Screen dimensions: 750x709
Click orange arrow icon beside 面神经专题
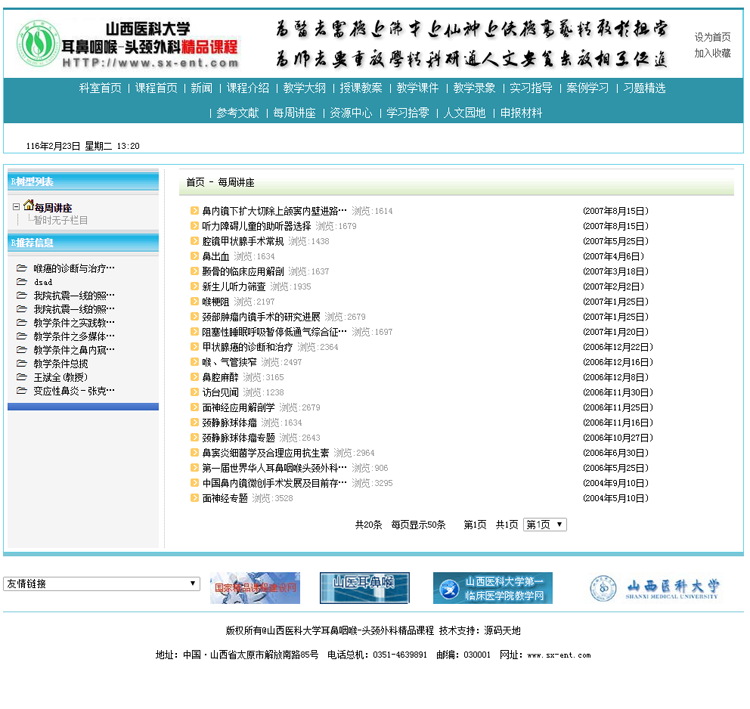click(194, 498)
